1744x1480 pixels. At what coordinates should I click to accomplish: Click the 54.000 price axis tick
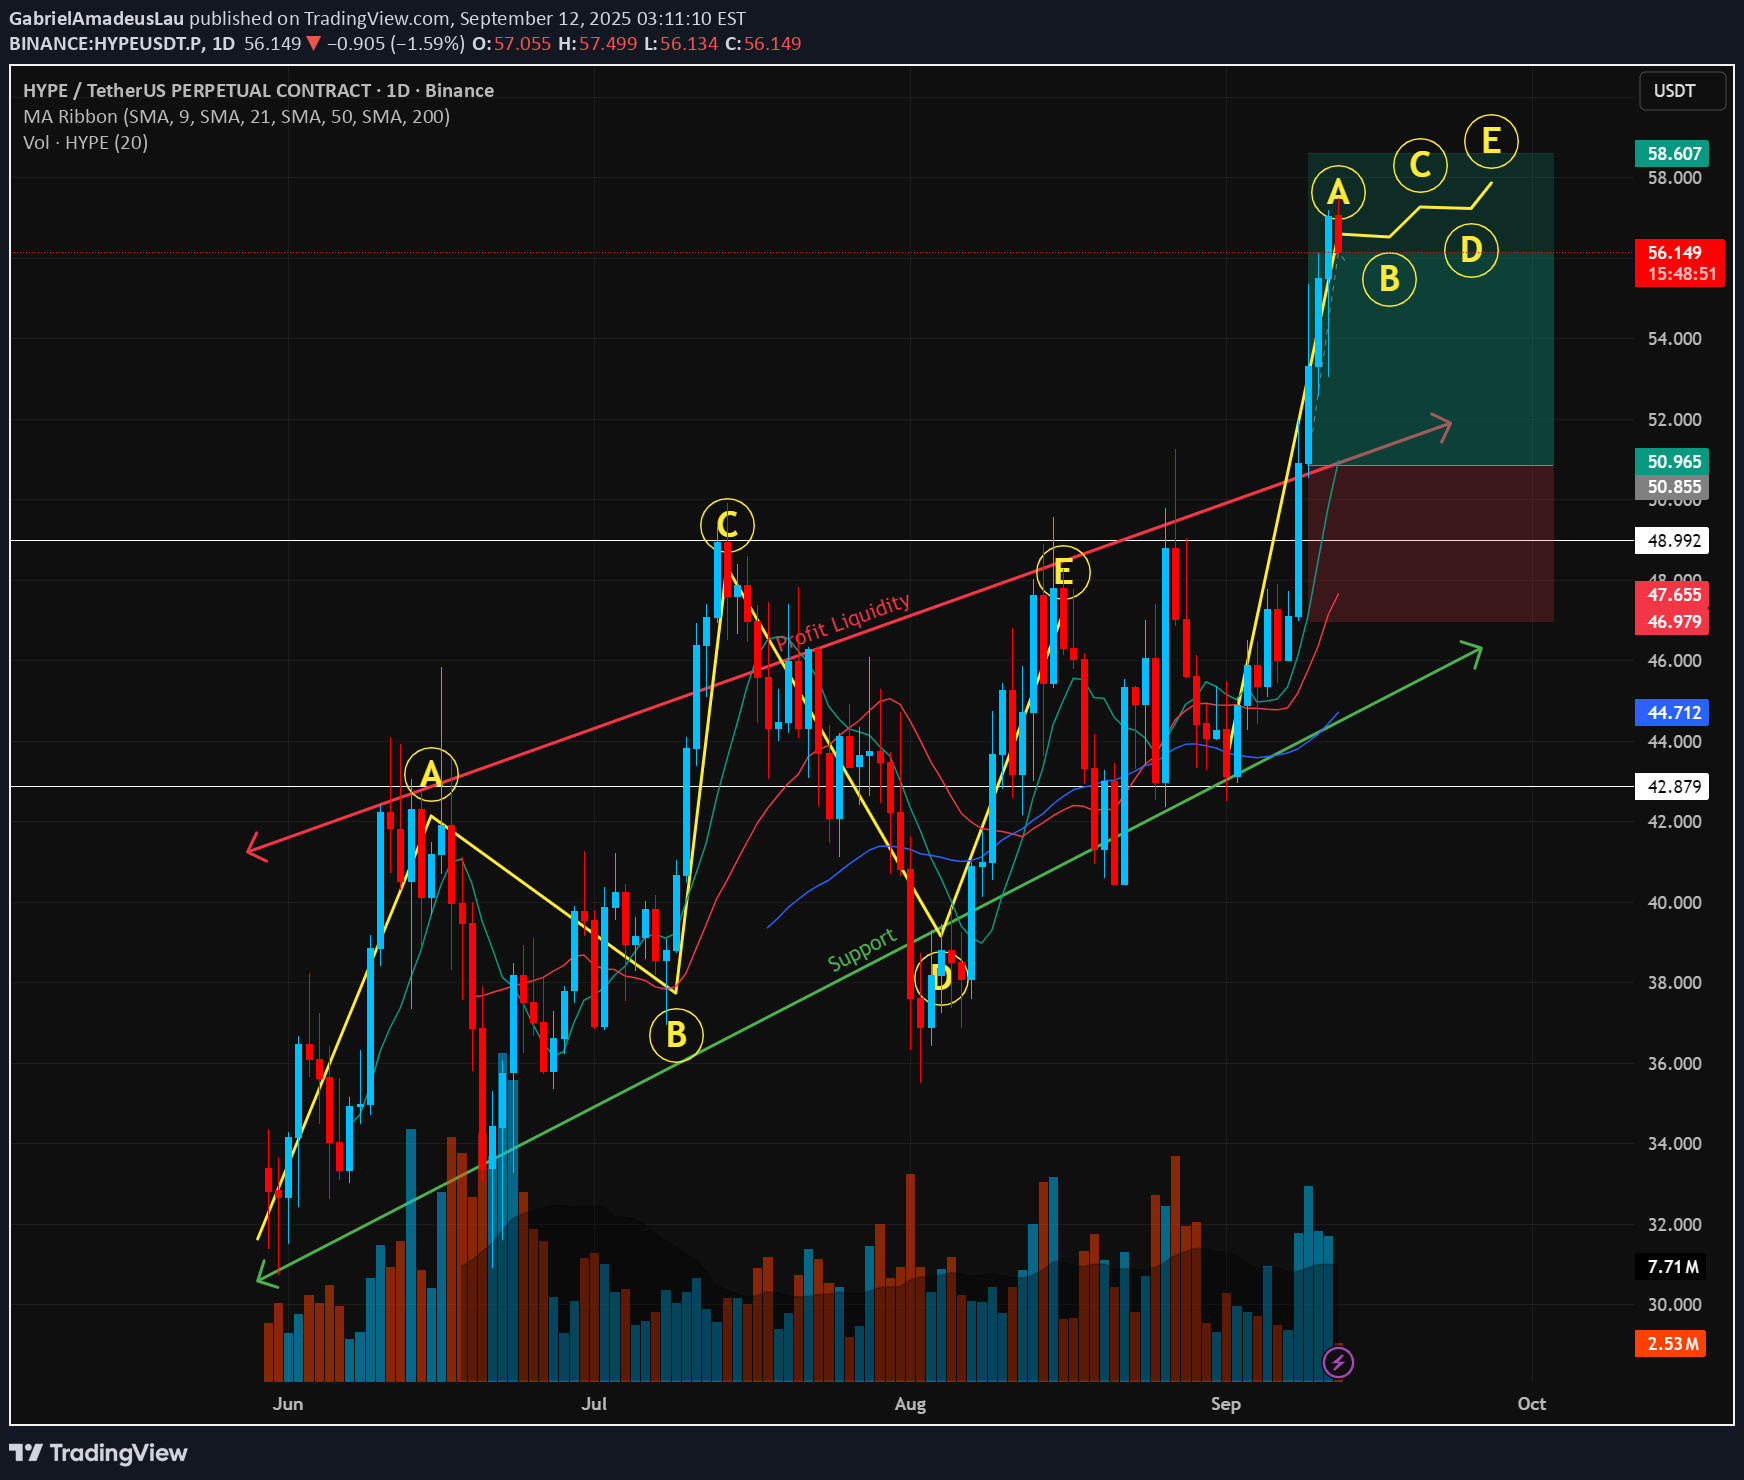click(x=1674, y=338)
